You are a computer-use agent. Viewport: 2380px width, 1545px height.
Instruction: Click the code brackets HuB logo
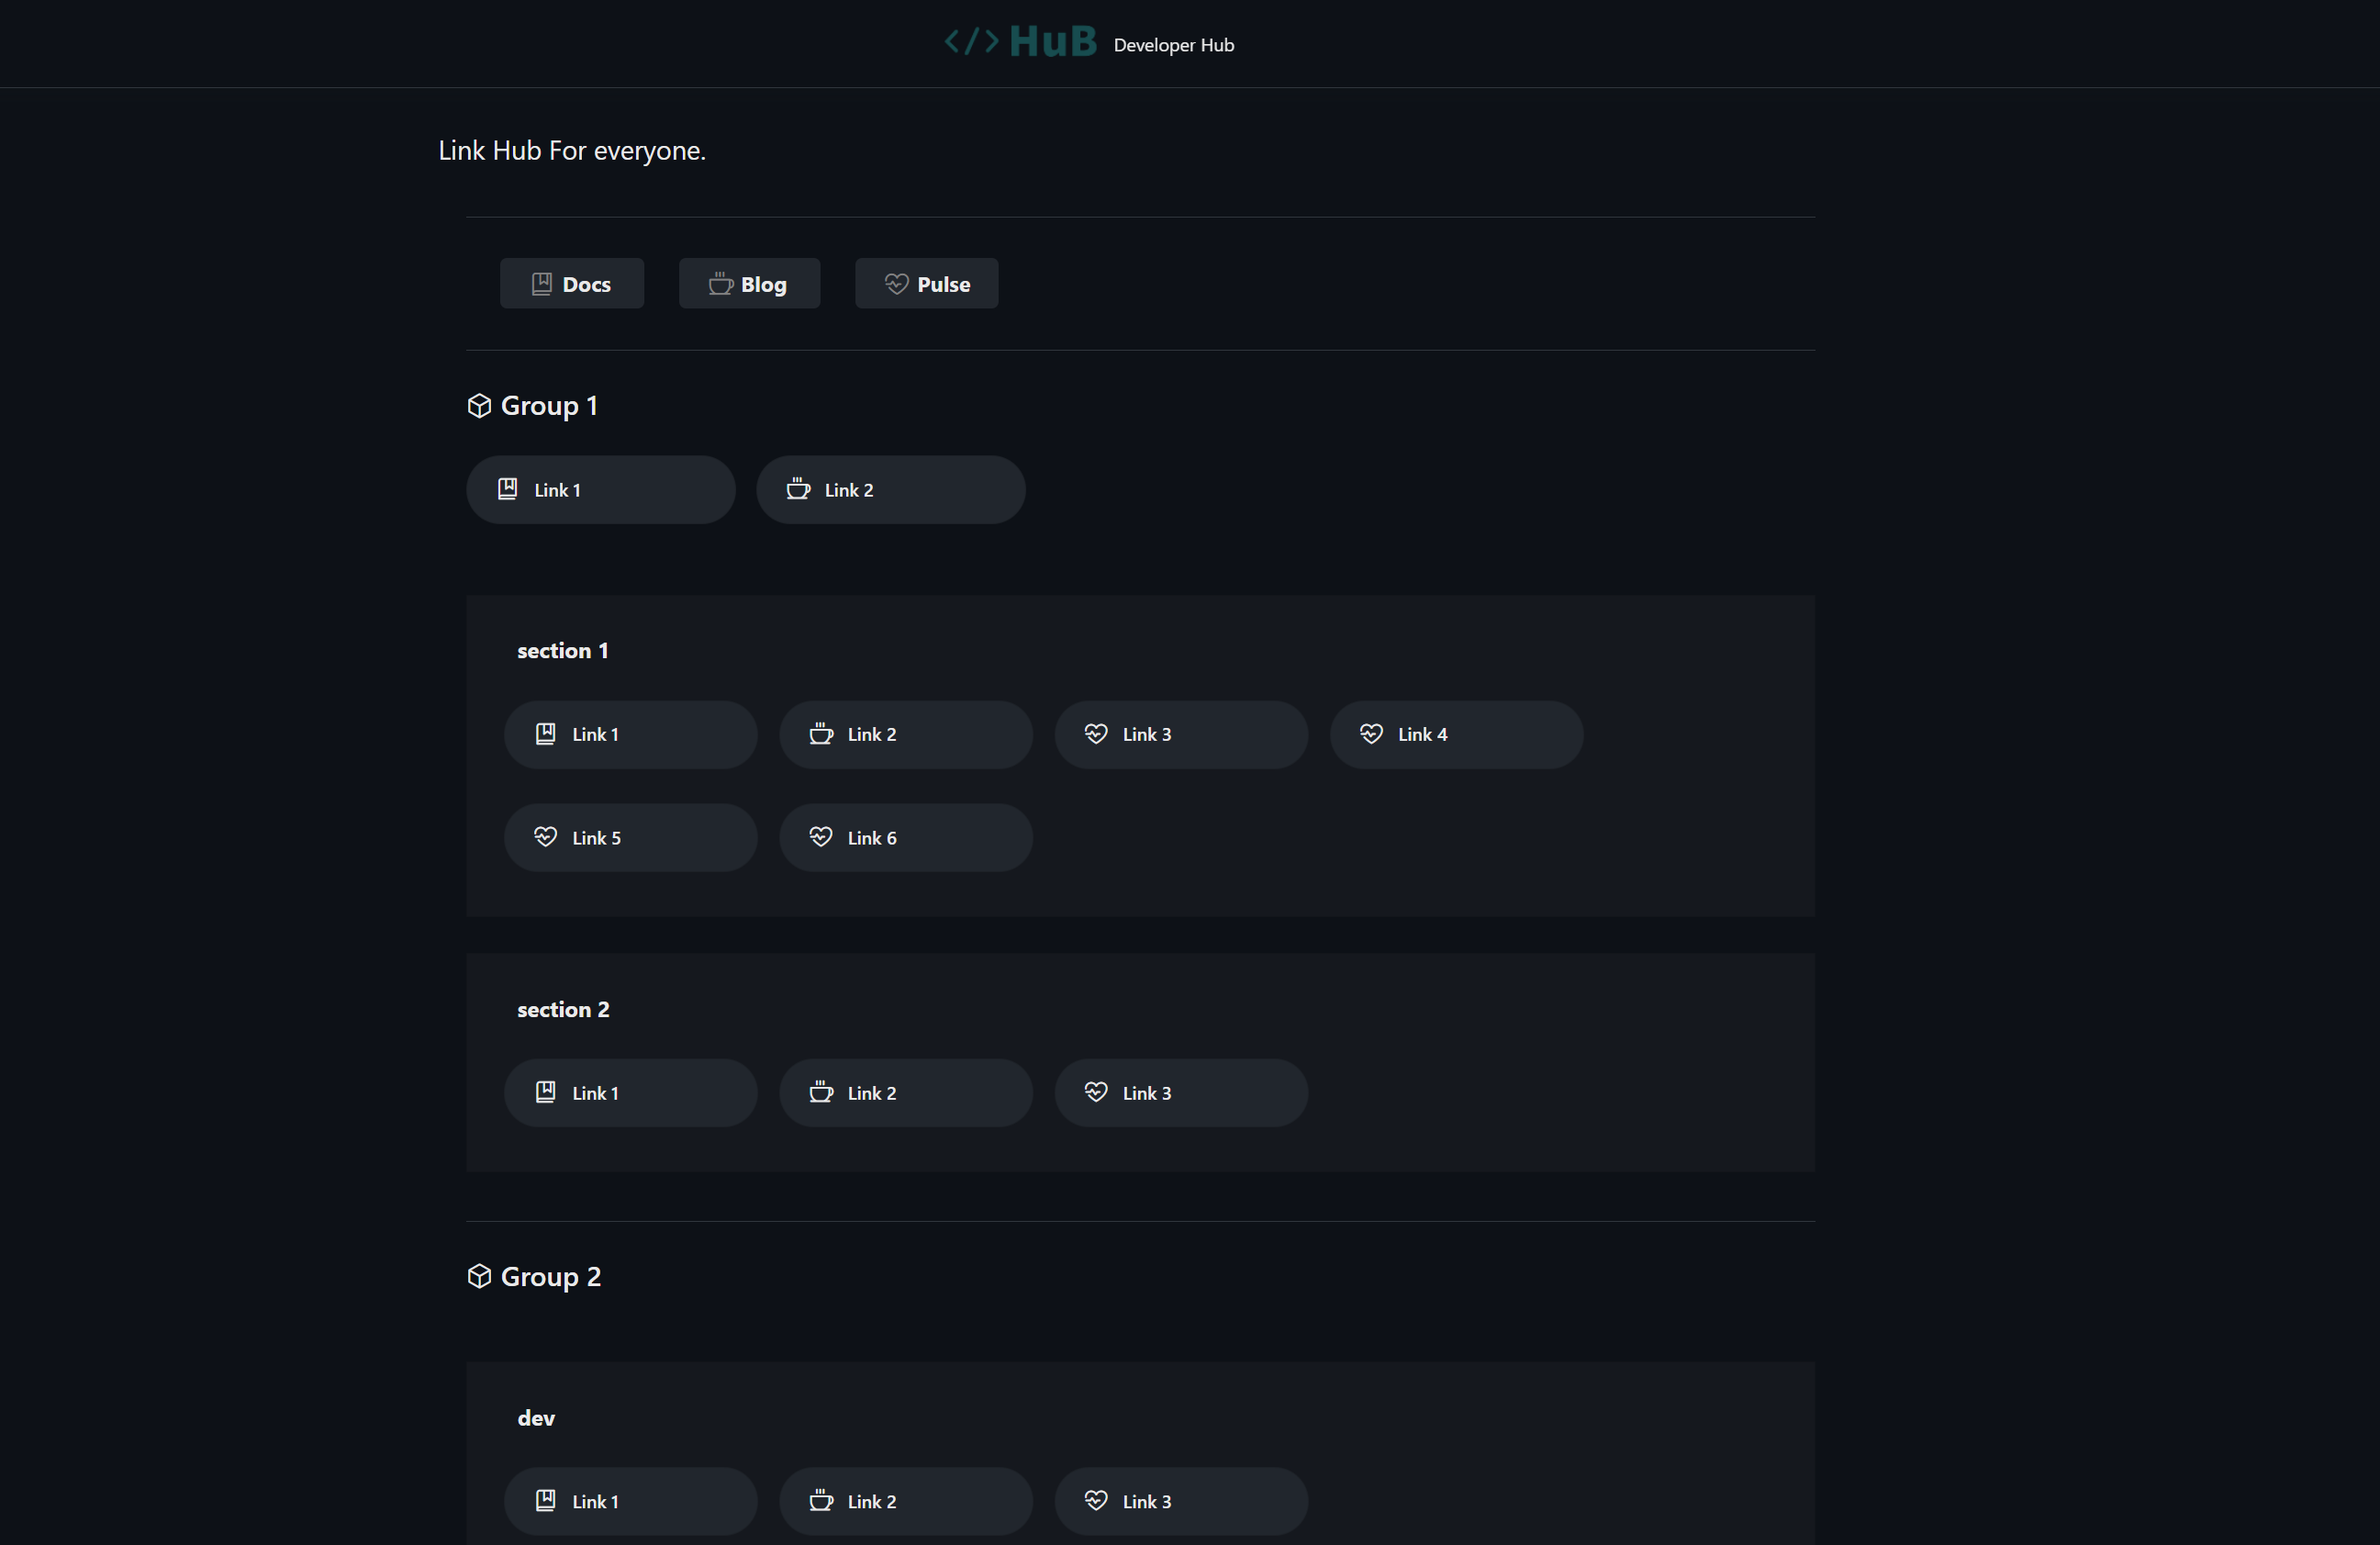pyautogui.click(x=1020, y=42)
